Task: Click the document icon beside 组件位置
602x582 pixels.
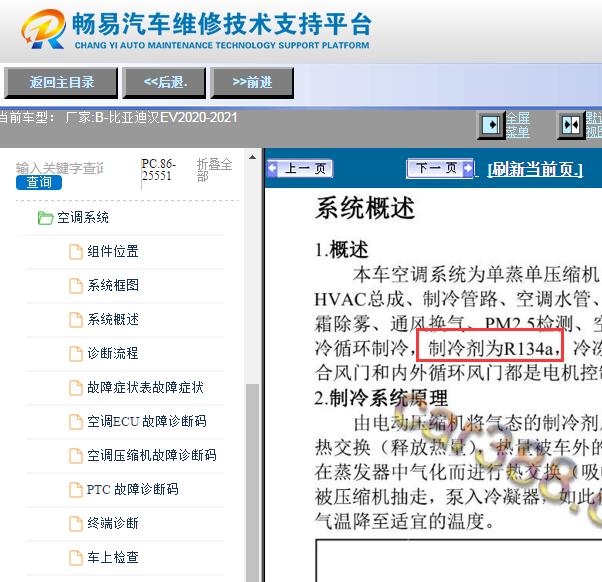Action: pos(76,252)
